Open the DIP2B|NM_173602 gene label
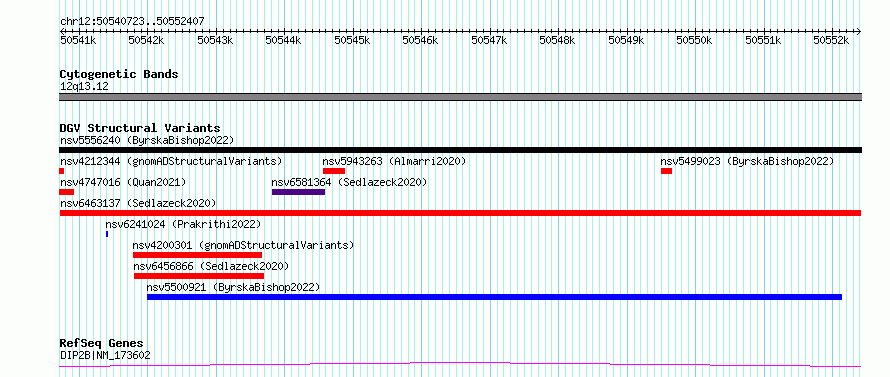 pyautogui.click(x=105, y=356)
